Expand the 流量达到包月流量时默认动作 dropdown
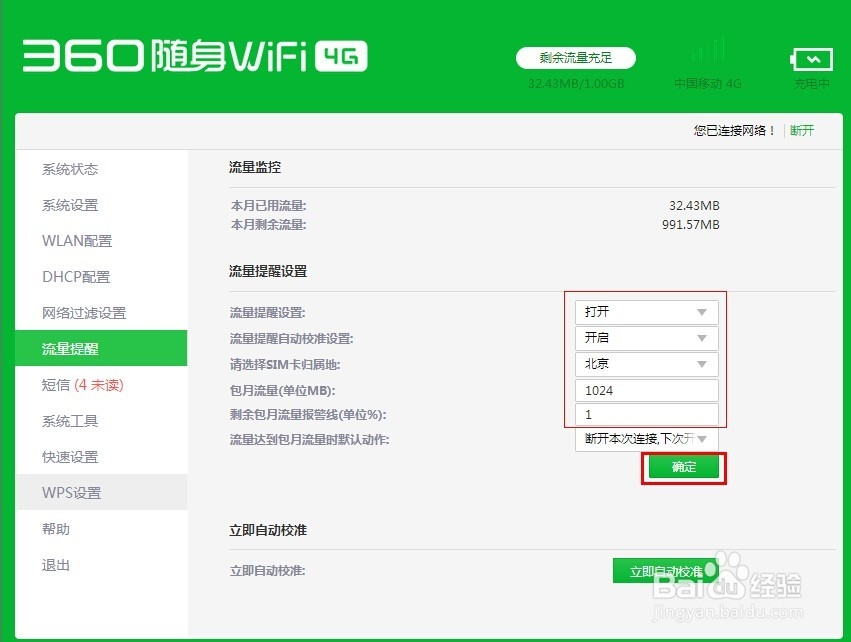 [x=646, y=439]
